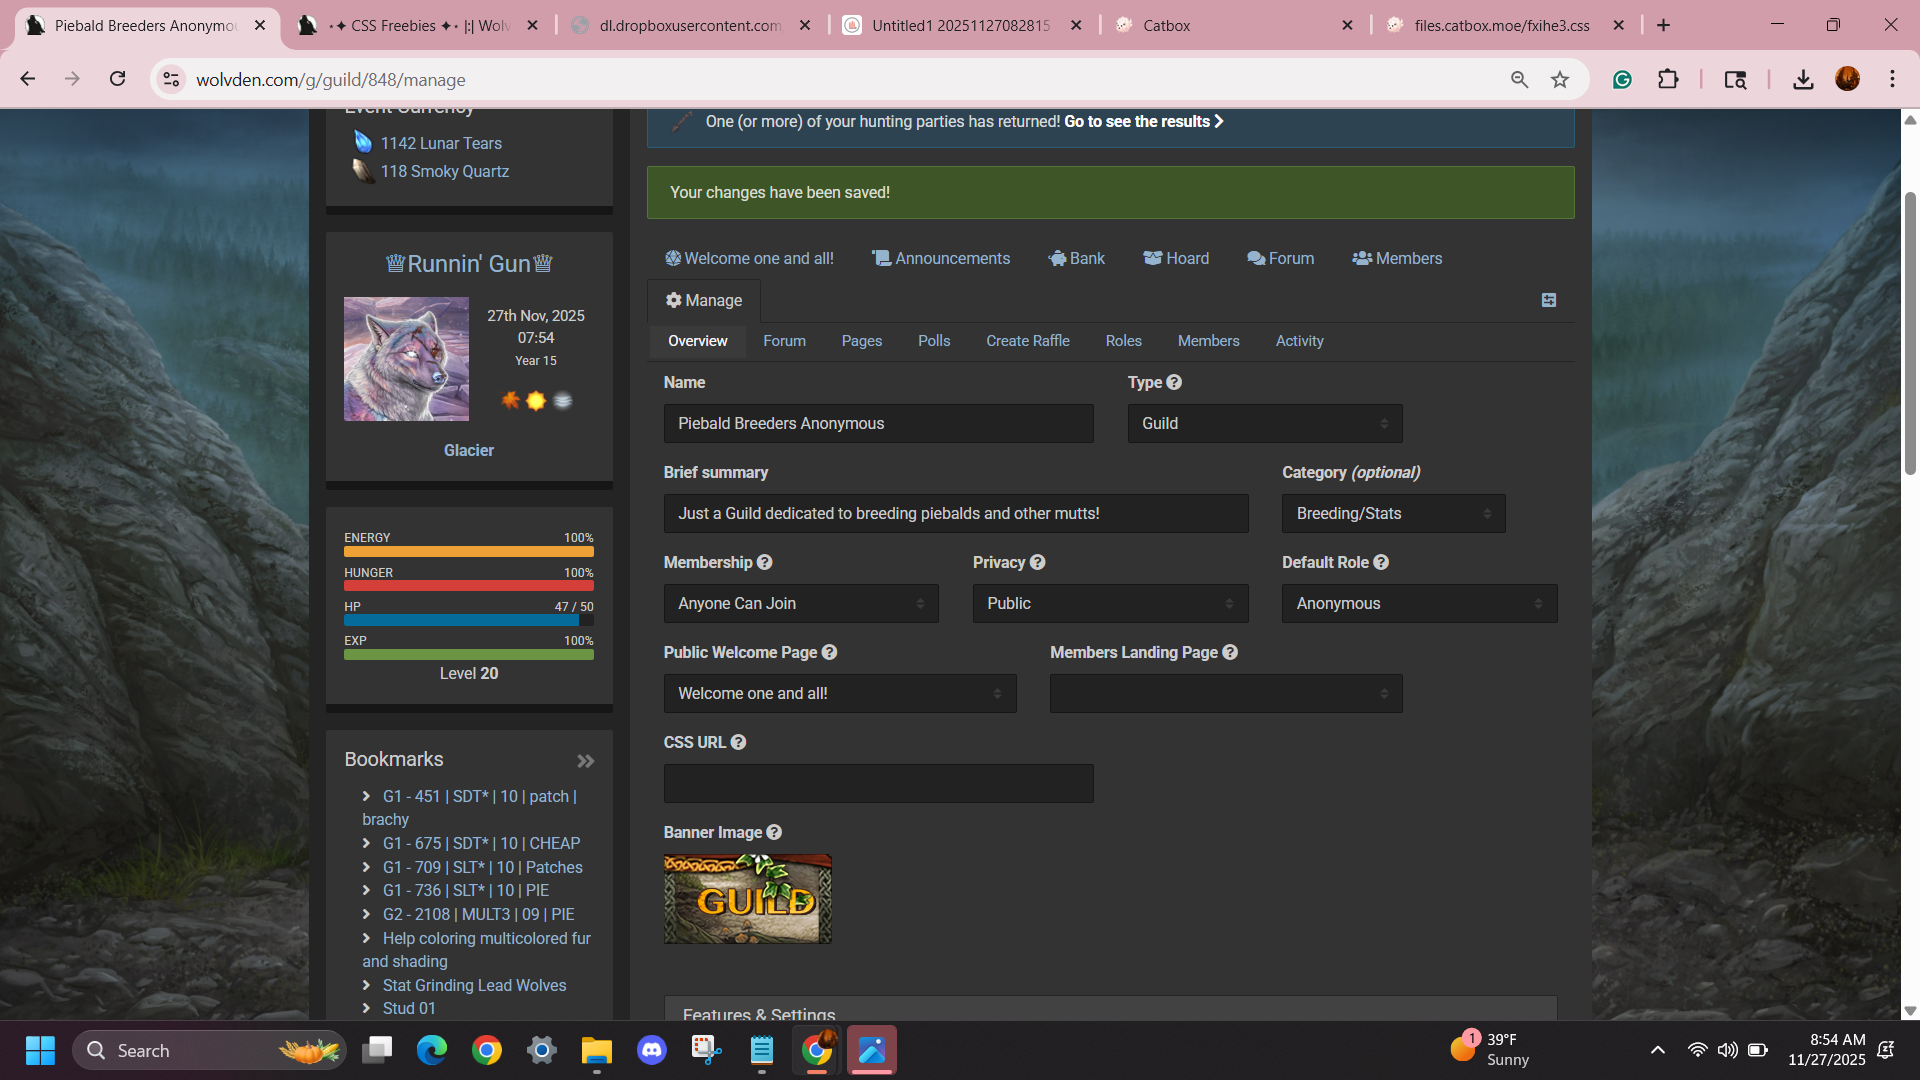1920x1080 pixels.
Task: Open the Default Role dropdown 'Anonymous'
Action: tap(1419, 603)
